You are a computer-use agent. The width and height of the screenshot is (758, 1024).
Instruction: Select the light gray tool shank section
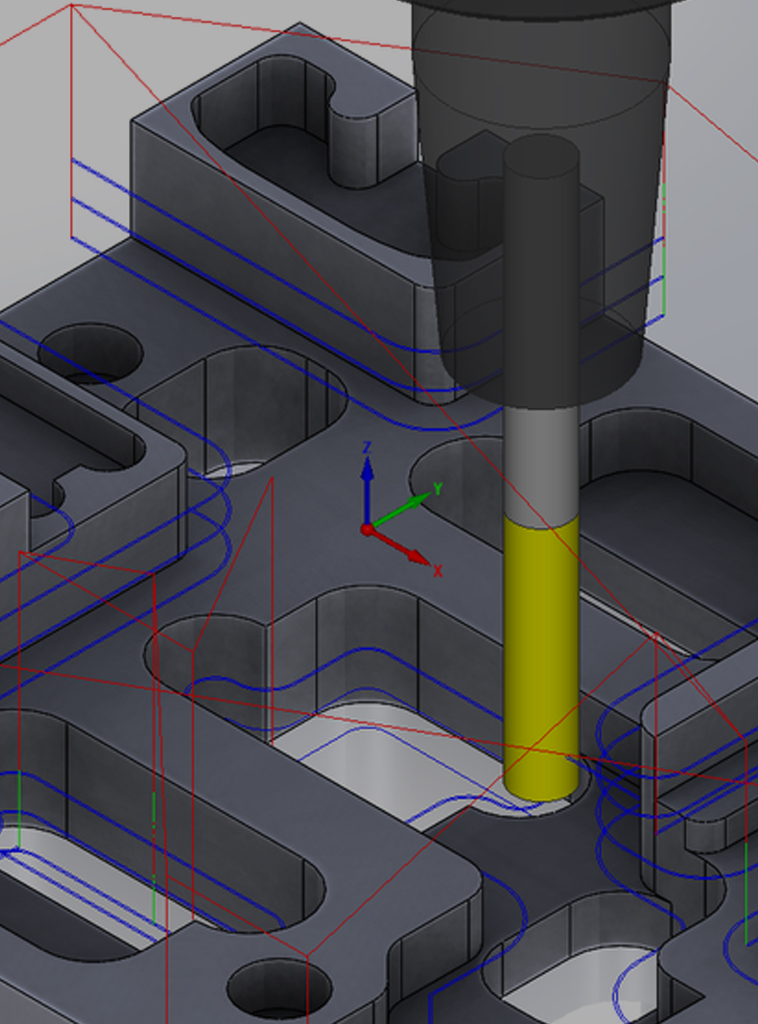tap(540, 465)
